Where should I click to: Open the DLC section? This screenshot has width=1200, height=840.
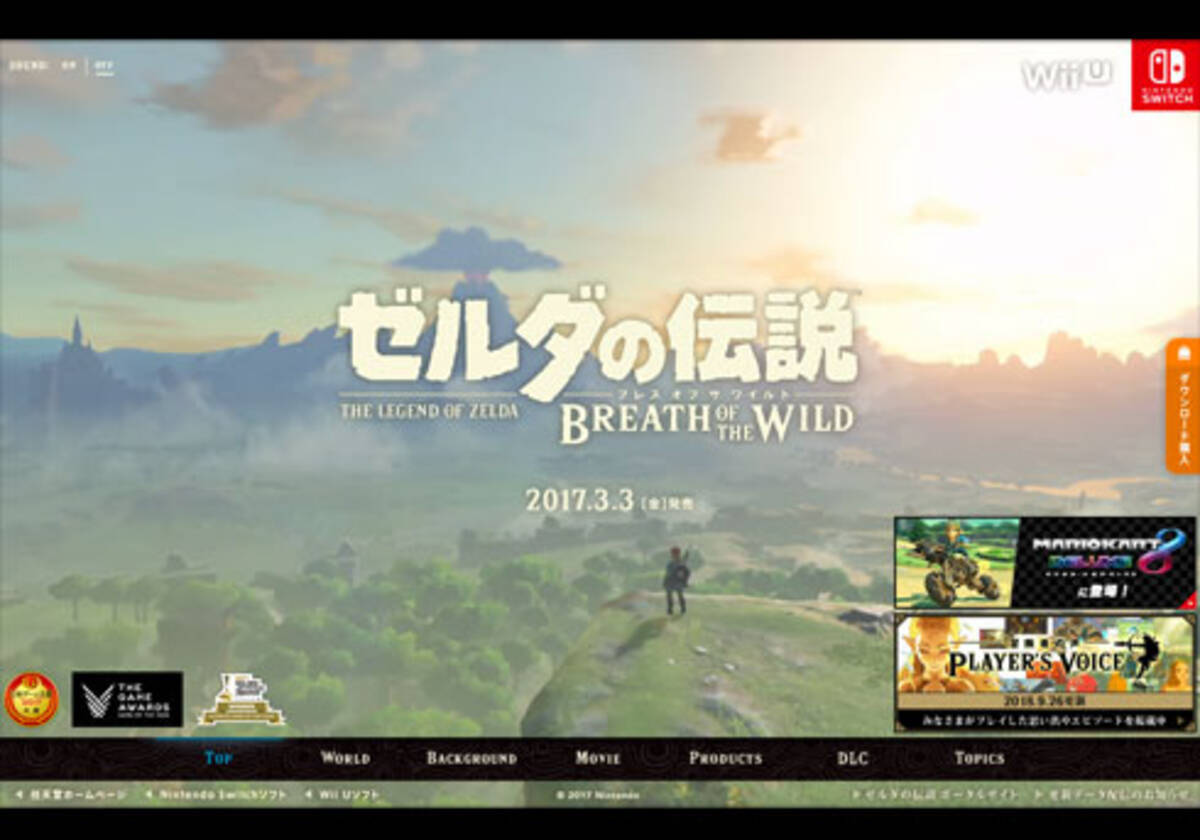click(x=853, y=758)
